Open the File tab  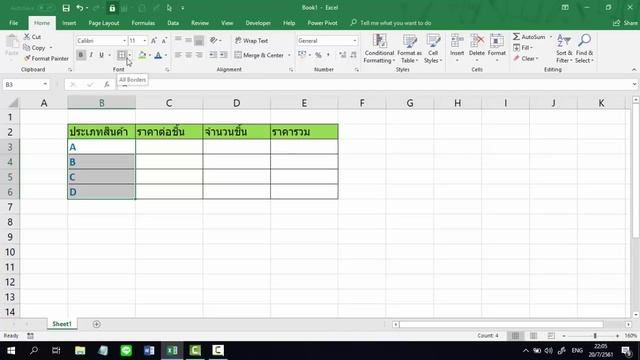pyautogui.click(x=13, y=23)
